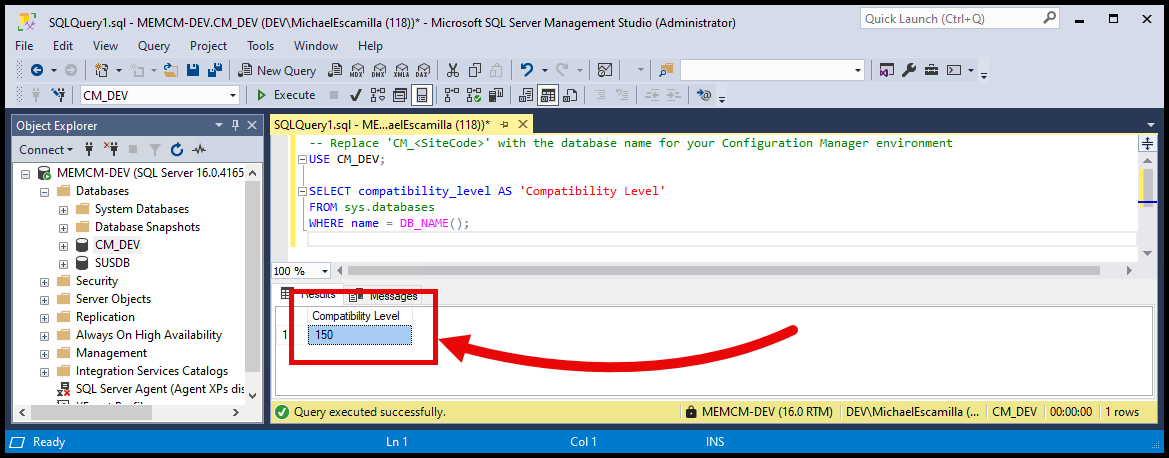Toggle Include Client Statistics
Image resolution: width=1169 pixels, height=458 pixels.
tap(495, 95)
